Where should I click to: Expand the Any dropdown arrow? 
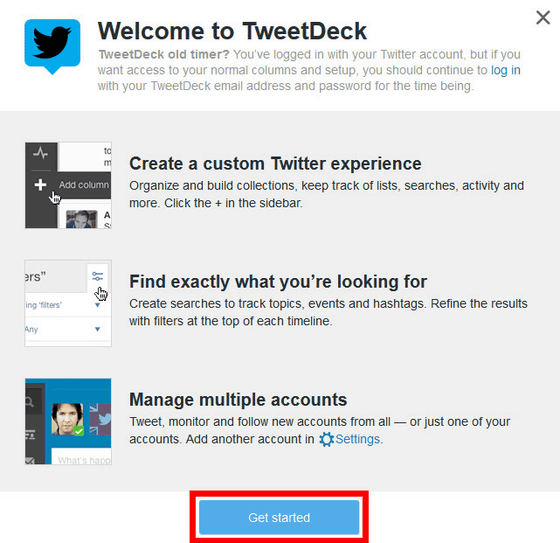pos(98,329)
